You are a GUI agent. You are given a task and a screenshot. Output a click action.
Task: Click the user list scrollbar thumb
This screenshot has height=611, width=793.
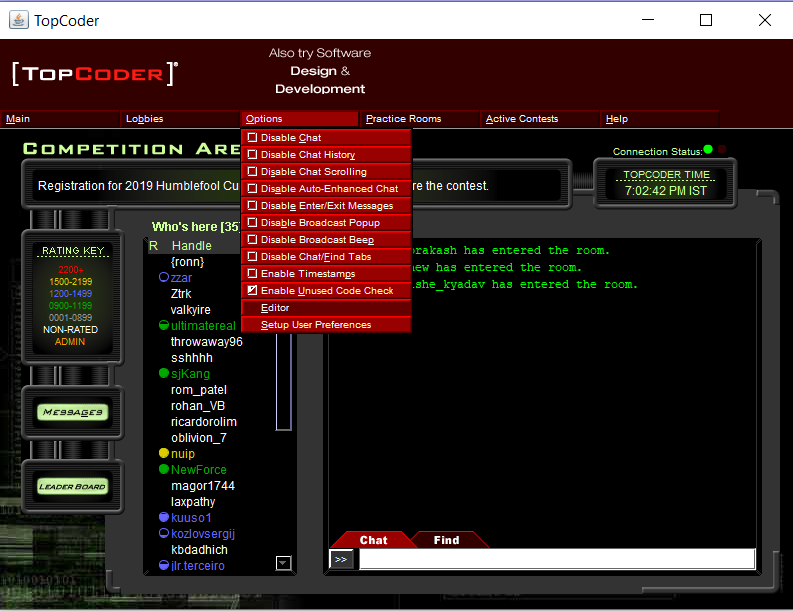coord(283,382)
